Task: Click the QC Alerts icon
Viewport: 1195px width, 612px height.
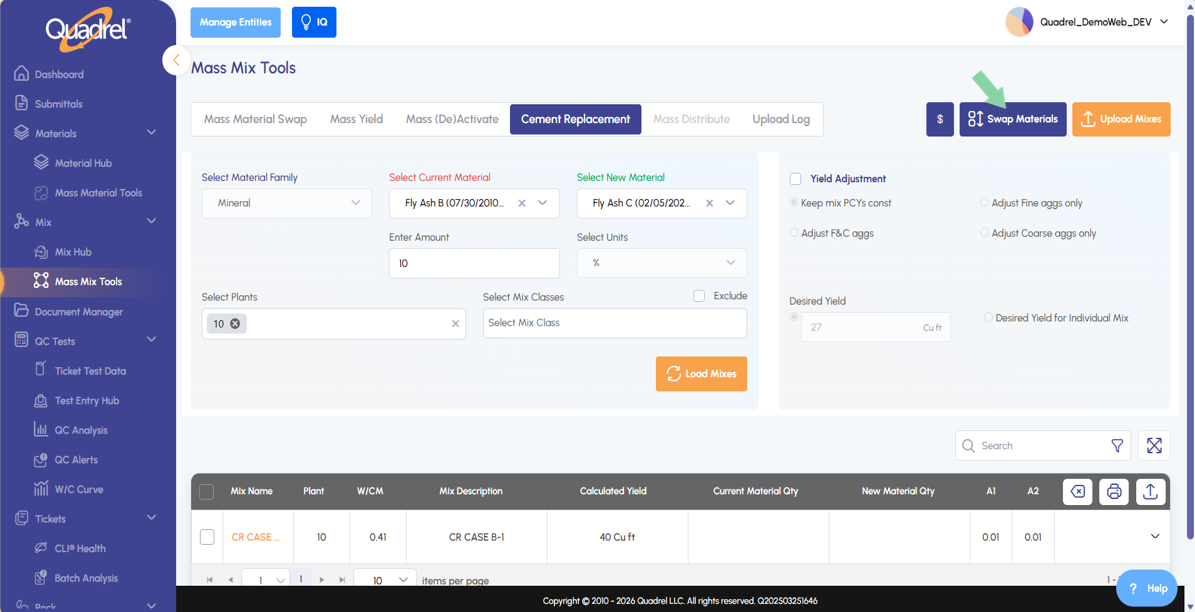Action: pyautogui.click(x=41, y=460)
